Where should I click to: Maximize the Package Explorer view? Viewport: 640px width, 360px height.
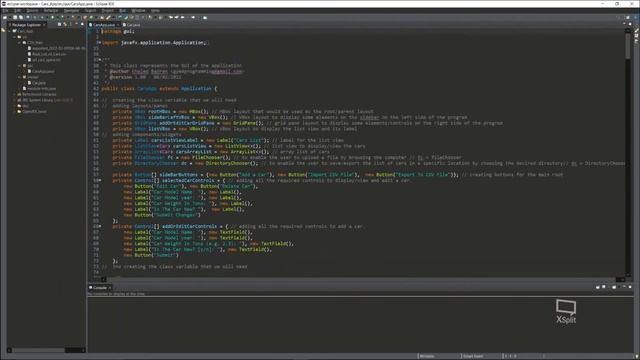pyautogui.click(x=82, y=24)
